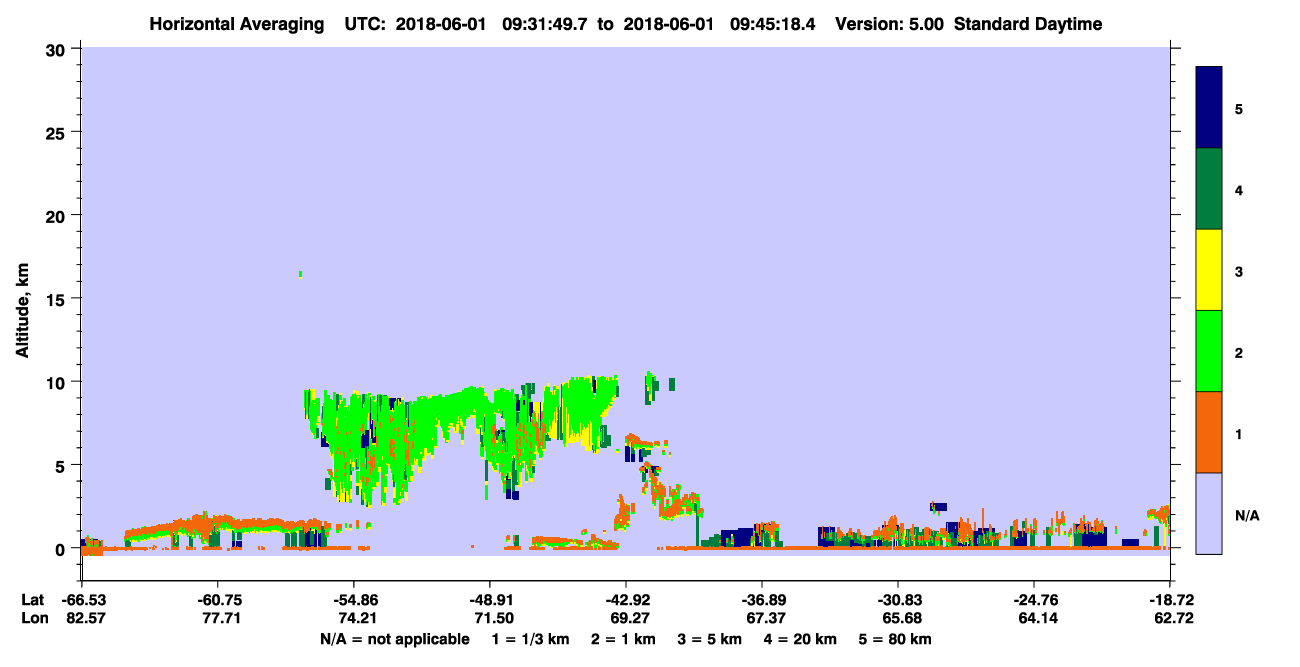Click the latitude value -24.76

[x=1034, y=600]
